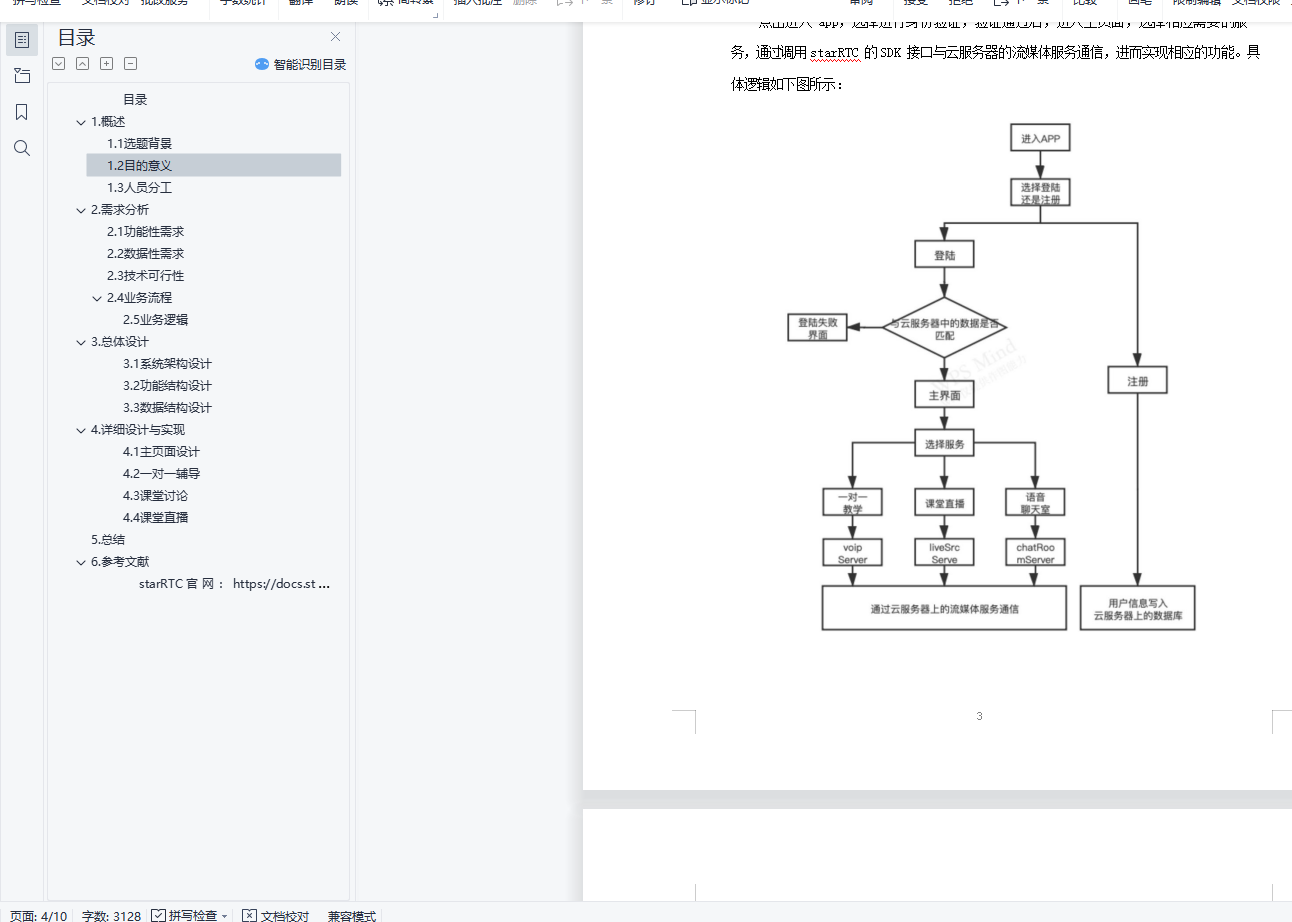Open the chapter navigation icon in sidebar
Screen dimensions: 1292x922
point(22,76)
